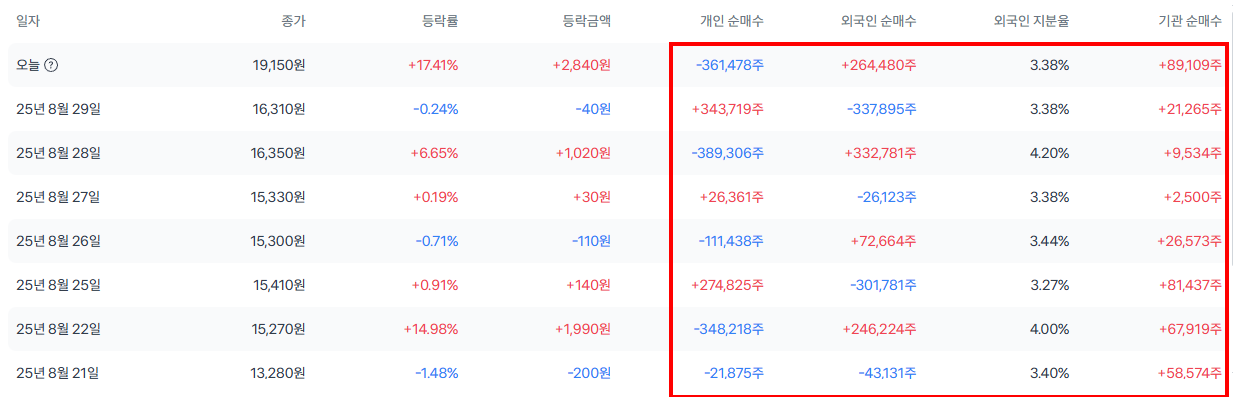Image resolution: width=1233 pixels, height=397 pixels.
Task: Click the 외국인 순매수 column header
Action: [879, 21]
